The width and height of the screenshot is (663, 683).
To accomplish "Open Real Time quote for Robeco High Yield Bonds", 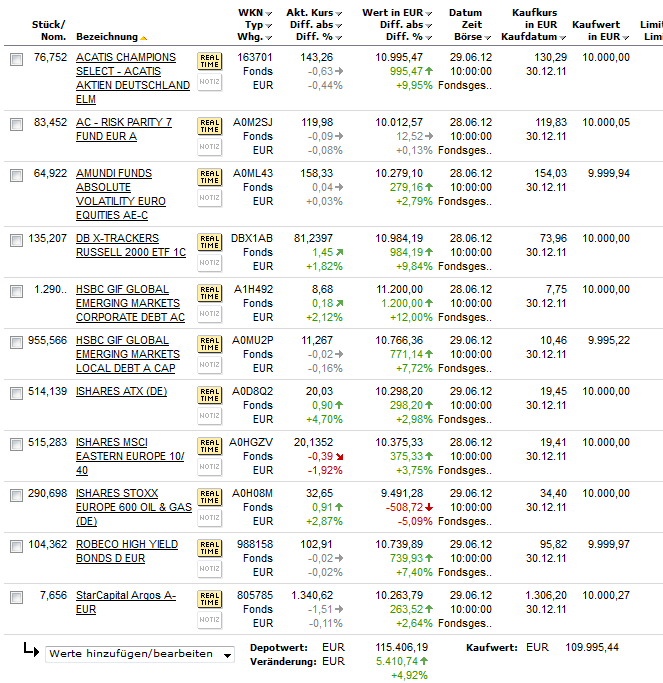I will (x=210, y=548).
